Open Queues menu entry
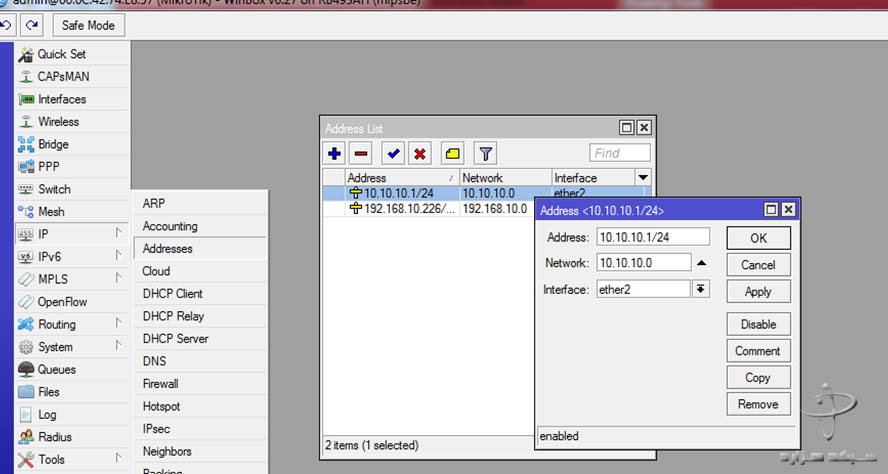Screen dimensions: 888x474 pos(71,369)
